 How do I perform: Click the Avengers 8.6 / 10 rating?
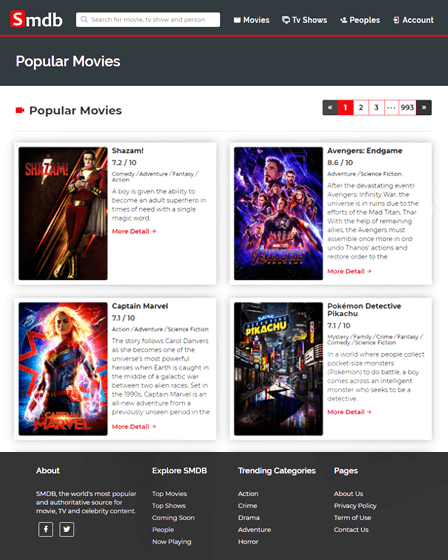pyautogui.click(x=340, y=162)
